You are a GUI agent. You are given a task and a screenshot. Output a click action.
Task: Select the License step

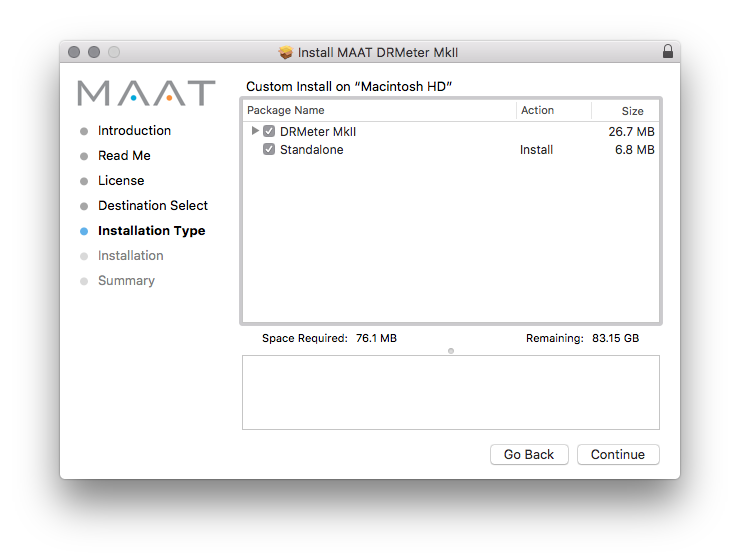121,180
